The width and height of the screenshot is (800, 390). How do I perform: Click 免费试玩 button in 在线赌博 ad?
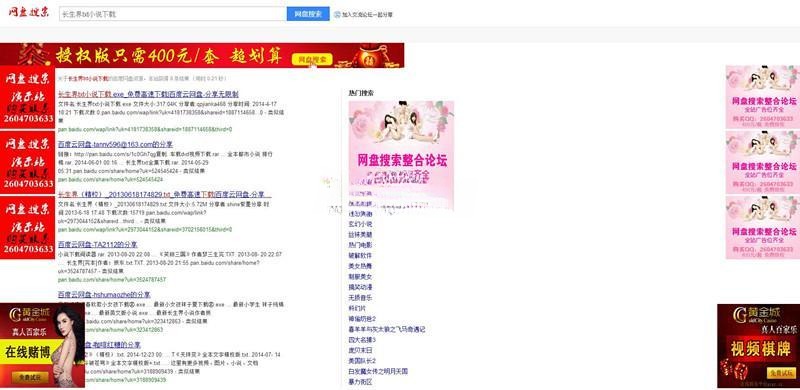pyautogui.click(x=31, y=377)
